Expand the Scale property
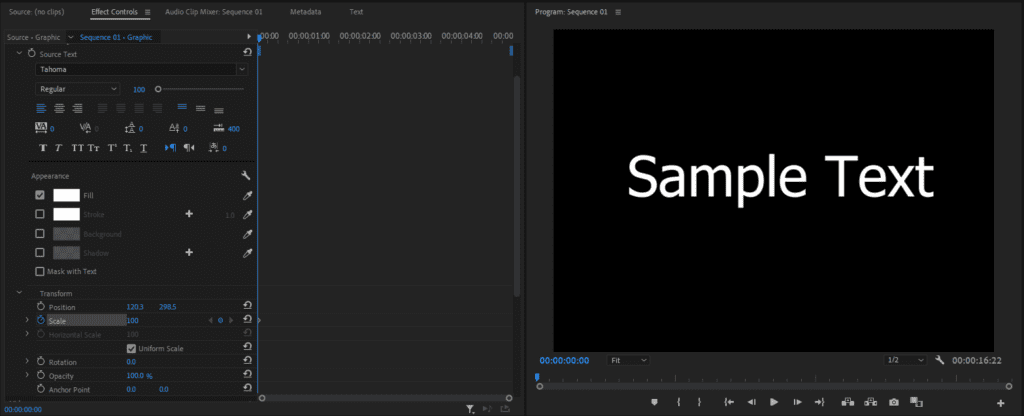 pyautogui.click(x=27, y=320)
